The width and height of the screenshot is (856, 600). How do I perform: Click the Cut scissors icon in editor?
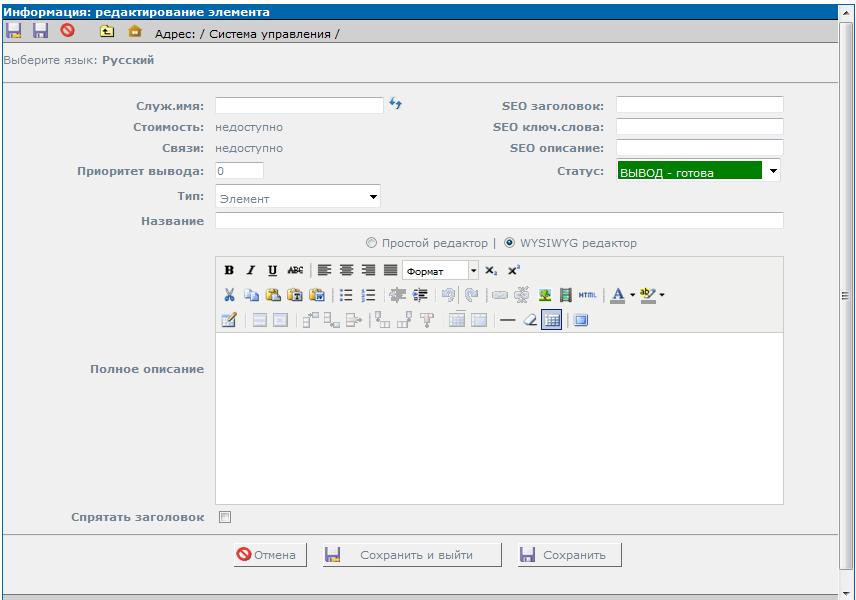click(x=229, y=295)
